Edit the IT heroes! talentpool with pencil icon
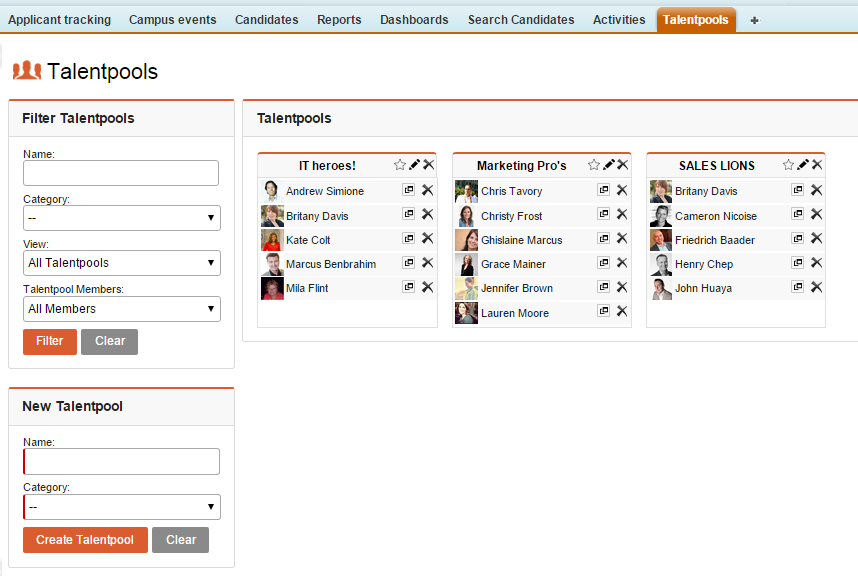This screenshot has width=858, height=576. tap(415, 165)
